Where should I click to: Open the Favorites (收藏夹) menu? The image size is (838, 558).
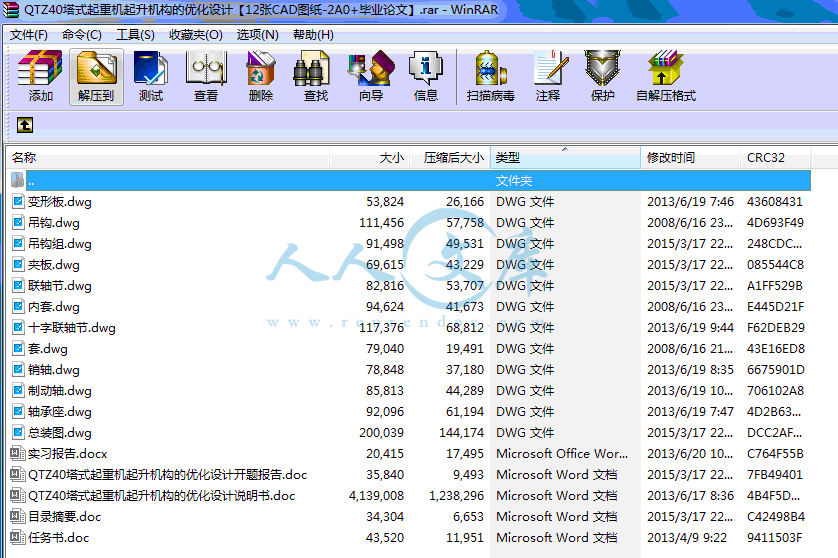tap(196, 35)
